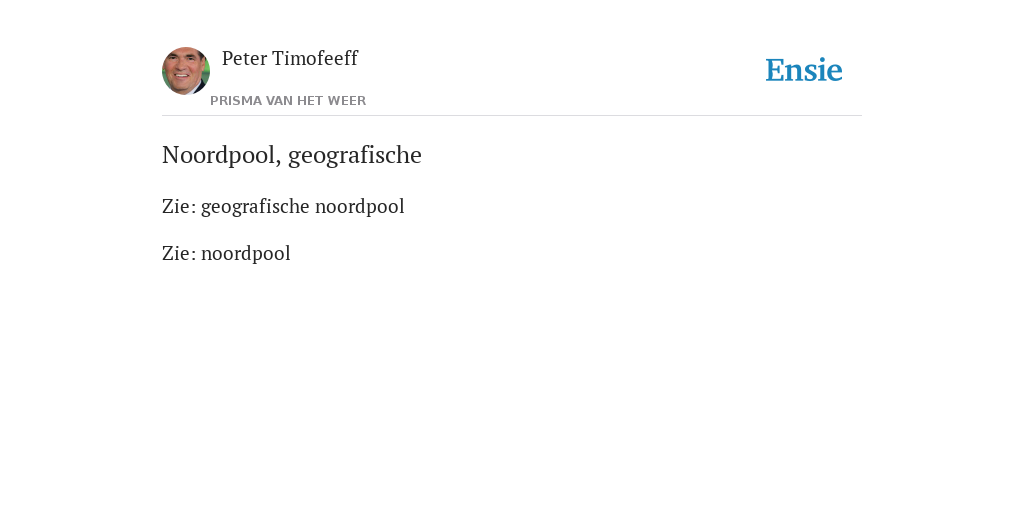Click the letter E of the Ensie logo

775,70
